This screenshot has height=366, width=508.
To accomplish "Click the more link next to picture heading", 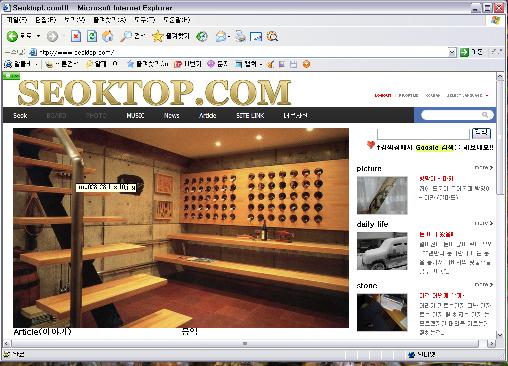I will click(x=483, y=168).
